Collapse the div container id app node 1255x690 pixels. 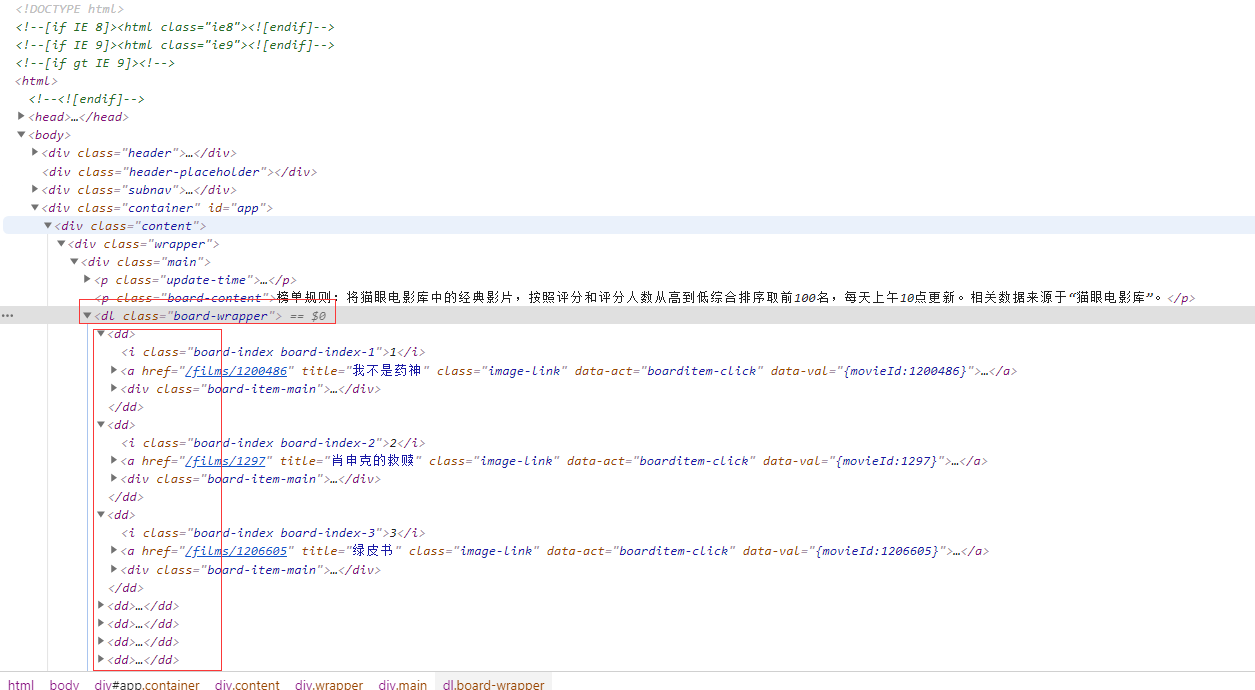tap(35, 207)
